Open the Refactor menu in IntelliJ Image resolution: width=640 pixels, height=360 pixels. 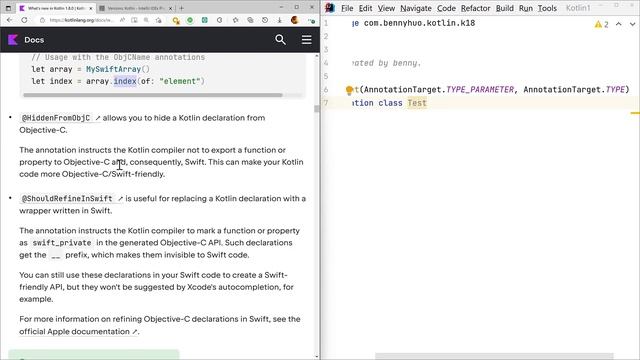(476, 8)
